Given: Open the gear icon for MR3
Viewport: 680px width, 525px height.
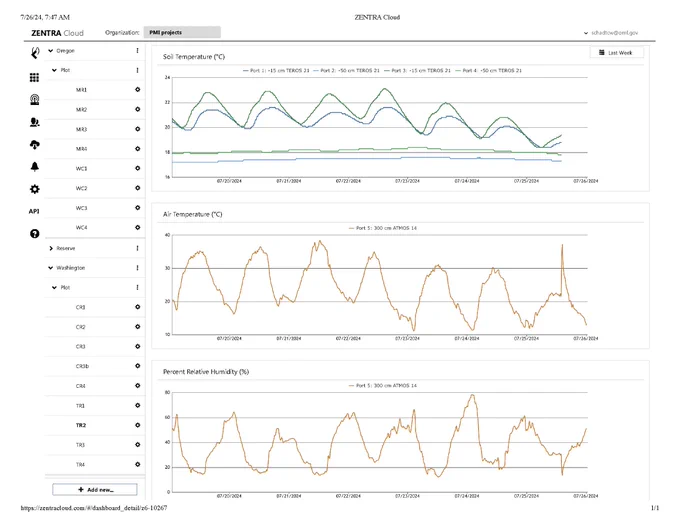Looking at the screenshot, I should coord(137,129).
